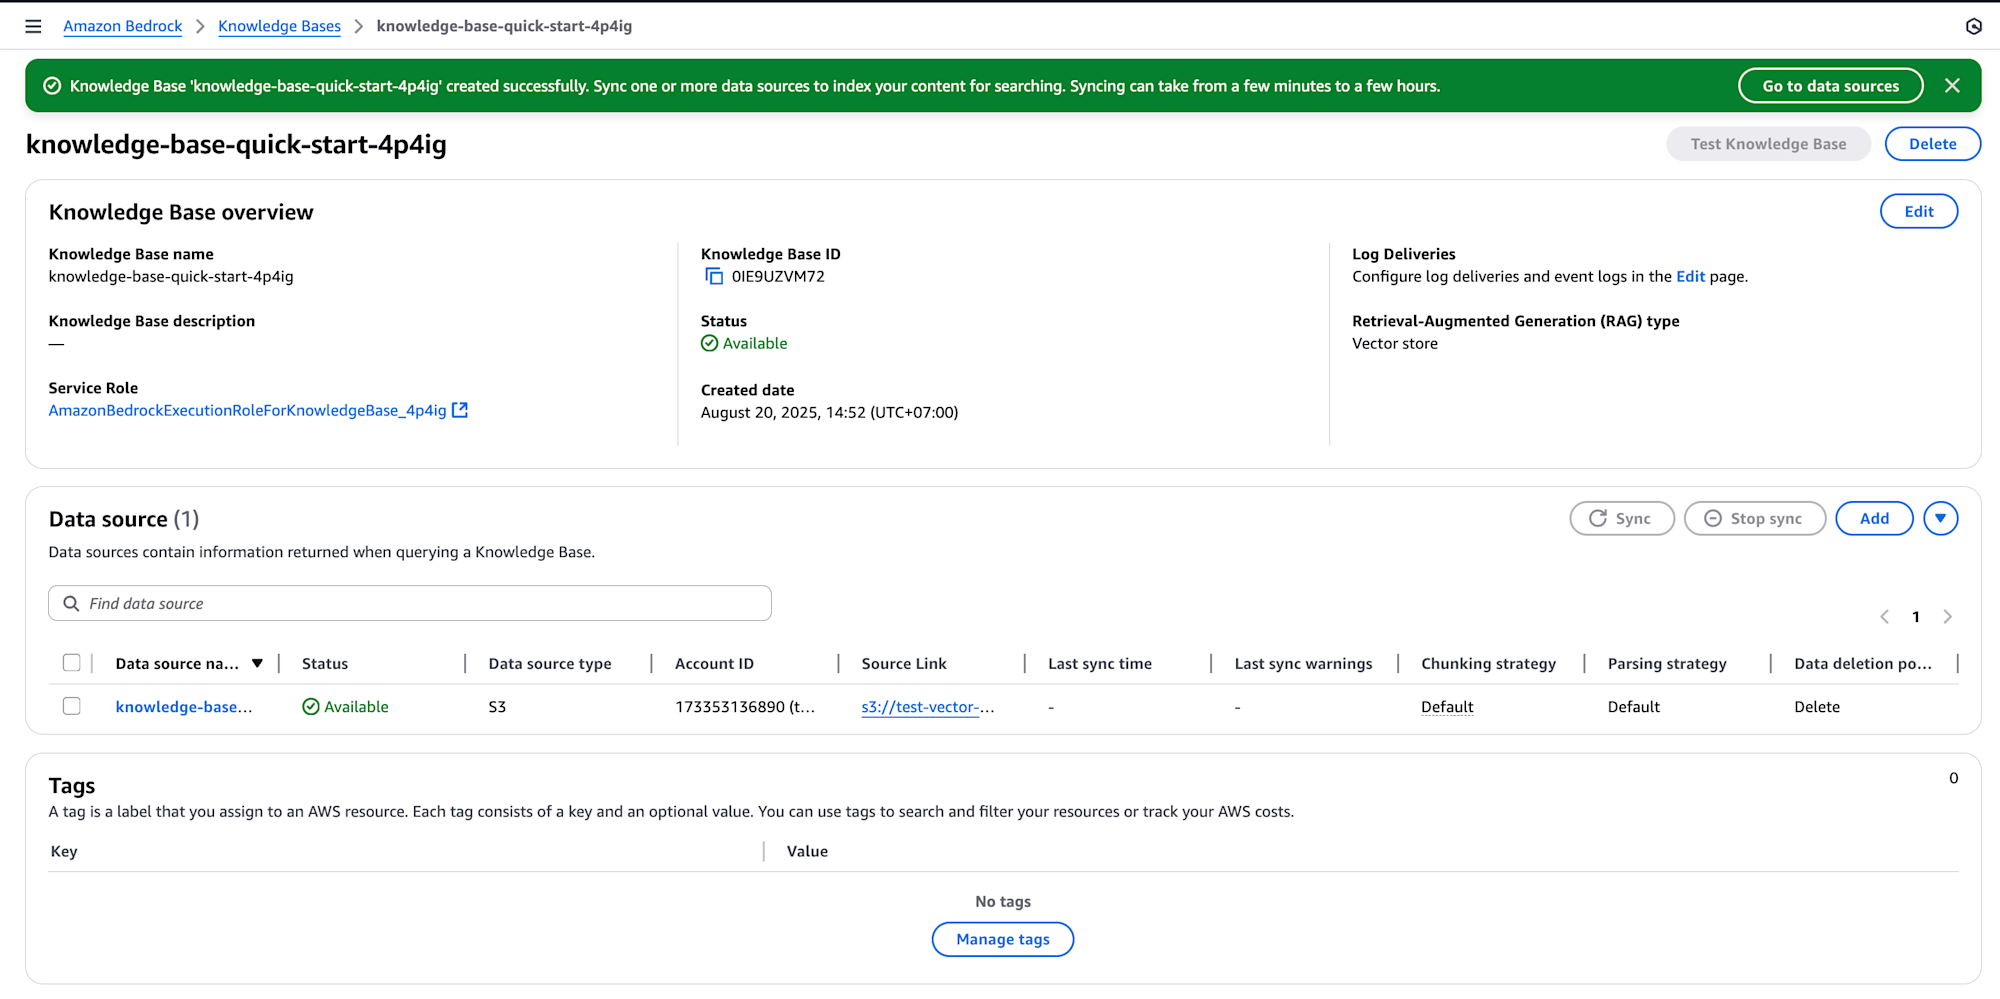Click the Value column header in Tags

[807, 852]
